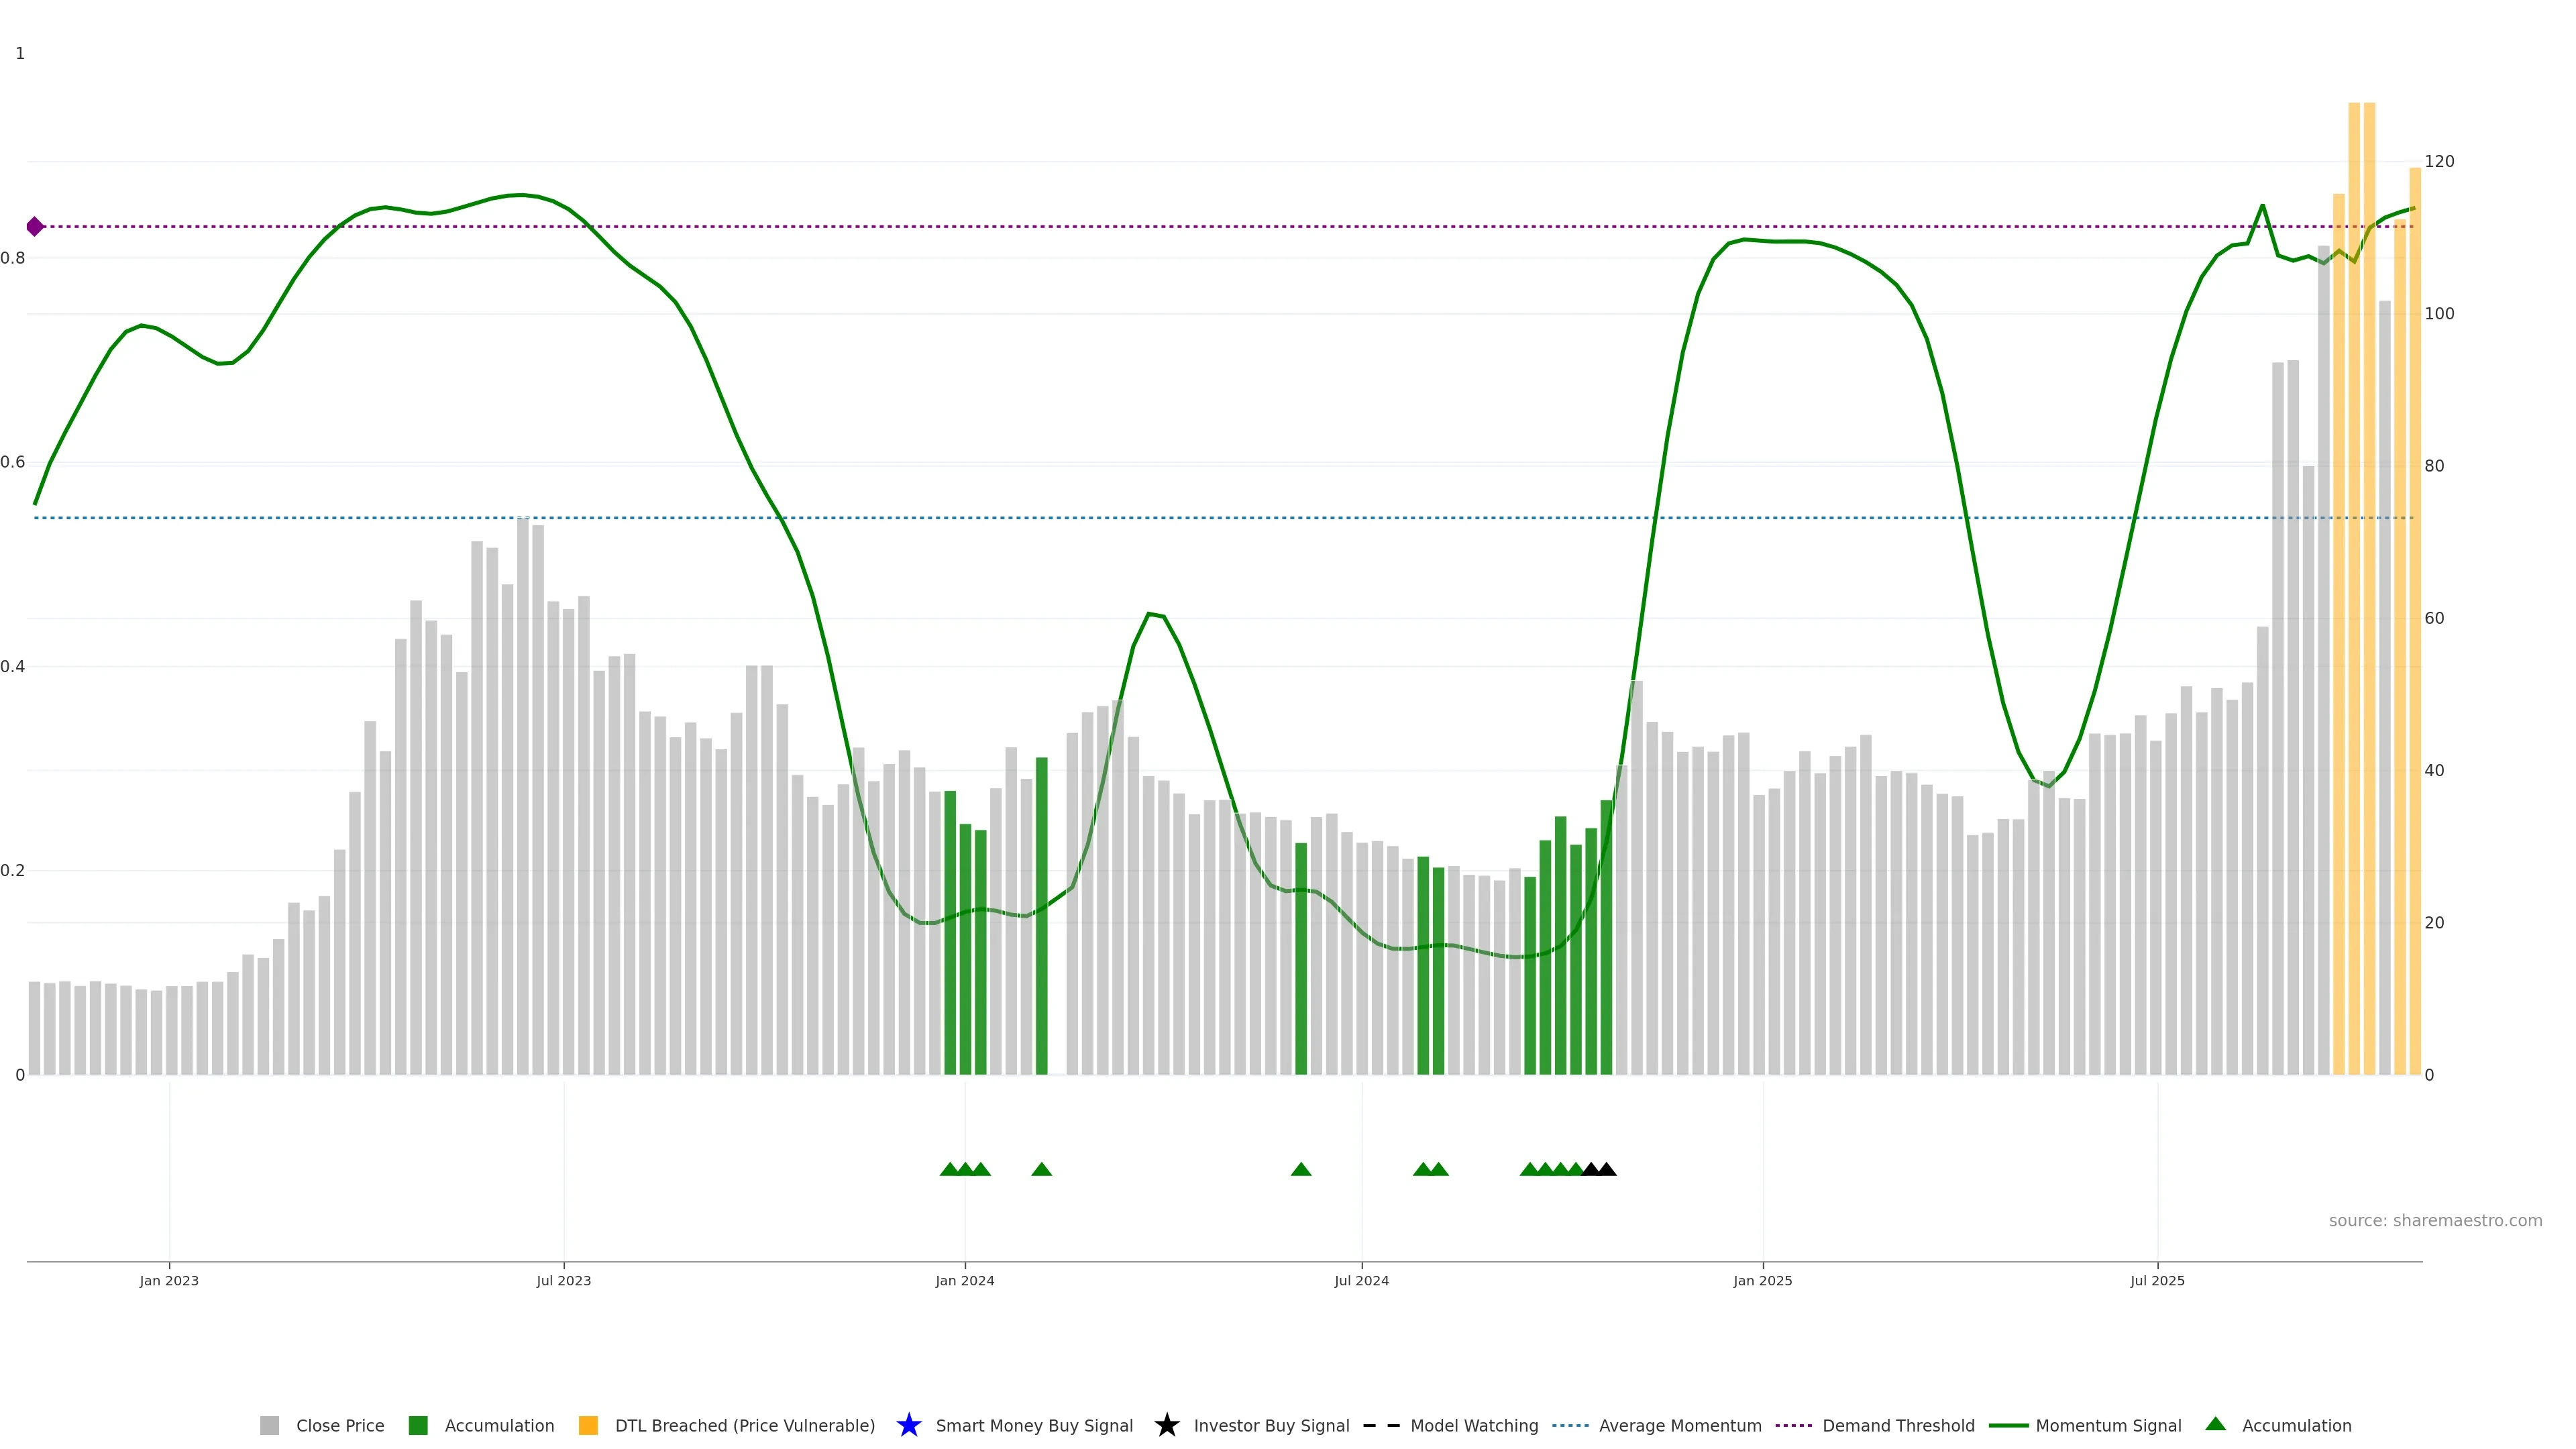Image resolution: width=2576 pixels, height=1449 pixels.
Task: Click the purple diamond Demand Threshold marker
Action: pos(35,227)
